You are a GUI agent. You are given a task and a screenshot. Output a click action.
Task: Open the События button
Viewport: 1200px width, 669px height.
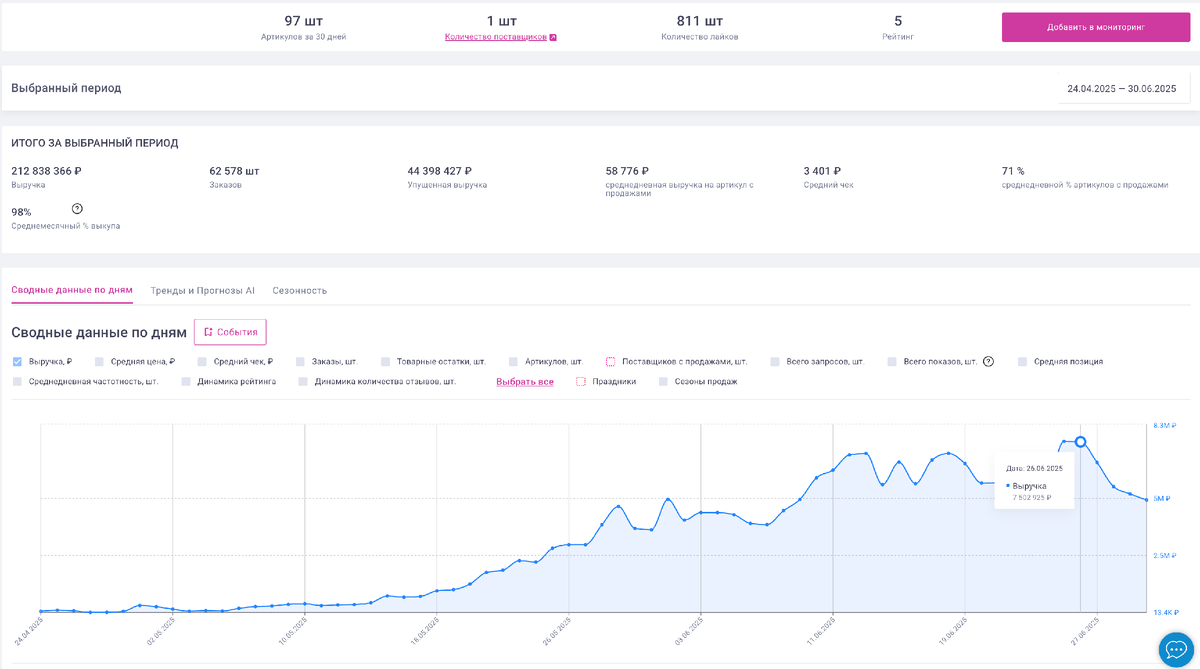coord(230,332)
